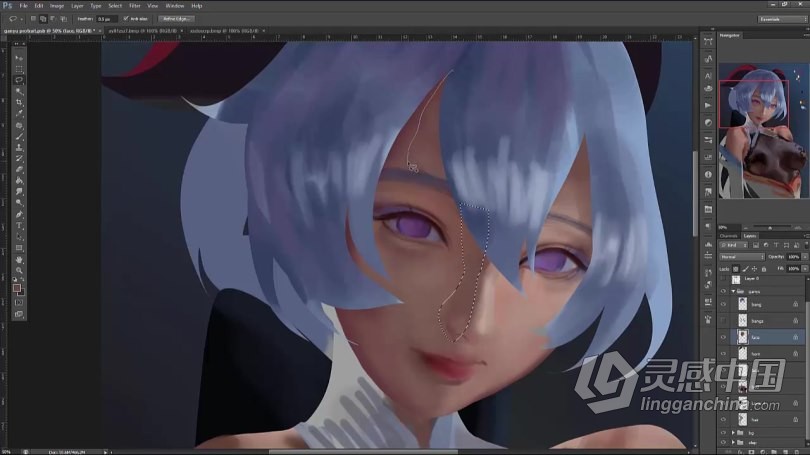This screenshot has height=455, width=810.
Task: Toggle visibility of bg group
Action: [723, 433]
